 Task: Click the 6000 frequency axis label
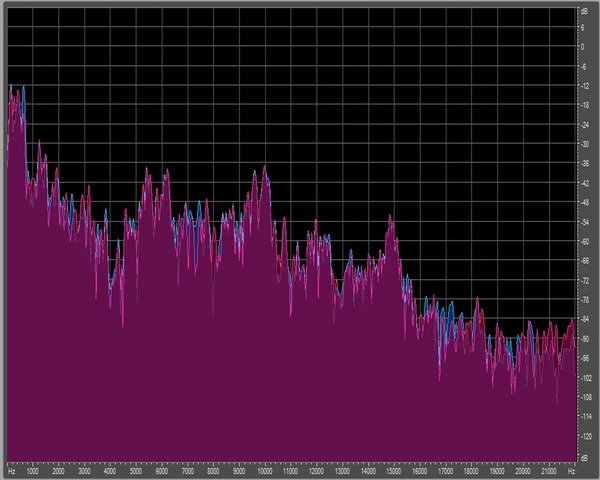coord(162,471)
